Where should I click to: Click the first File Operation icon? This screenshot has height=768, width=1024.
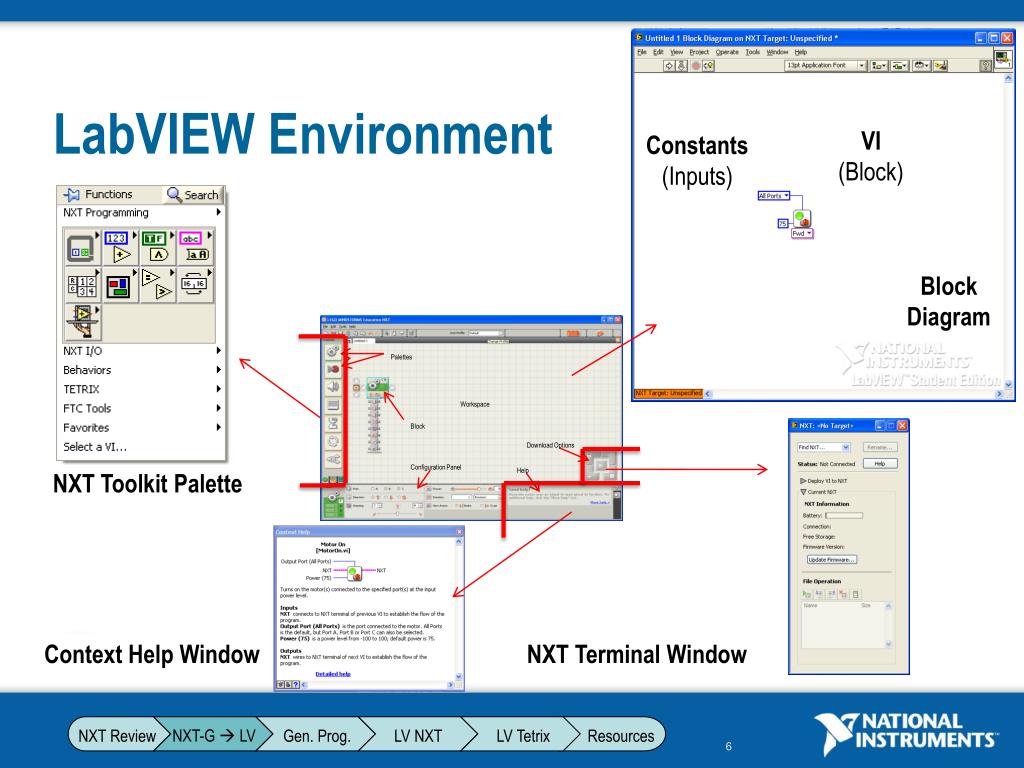click(807, 594)
